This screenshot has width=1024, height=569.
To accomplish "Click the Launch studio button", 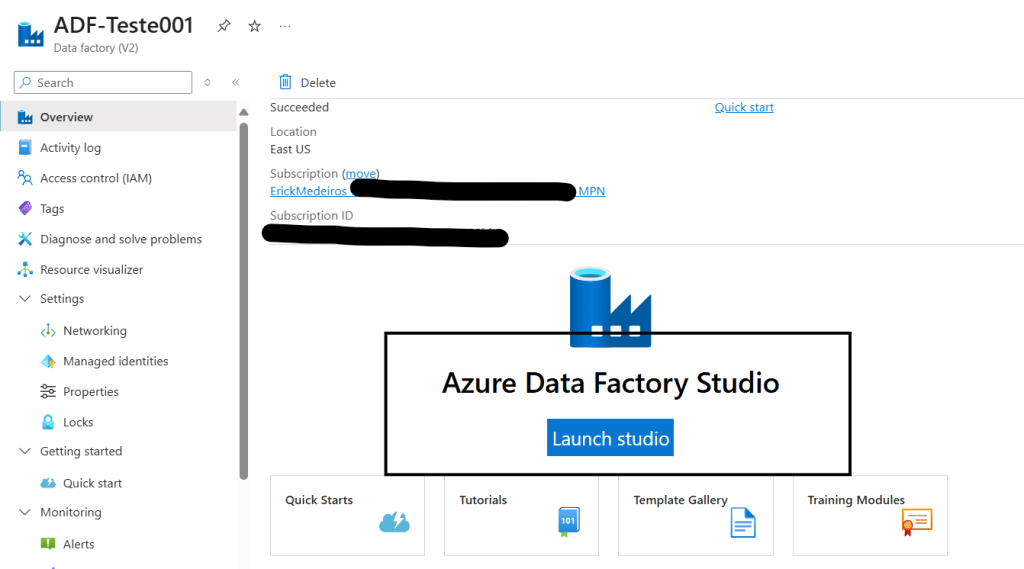I will click(610, 438).
